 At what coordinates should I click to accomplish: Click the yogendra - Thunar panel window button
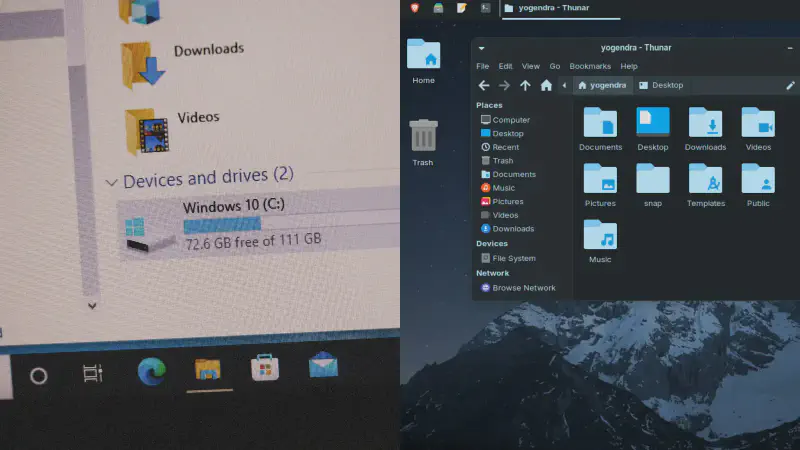coord(561,8)
